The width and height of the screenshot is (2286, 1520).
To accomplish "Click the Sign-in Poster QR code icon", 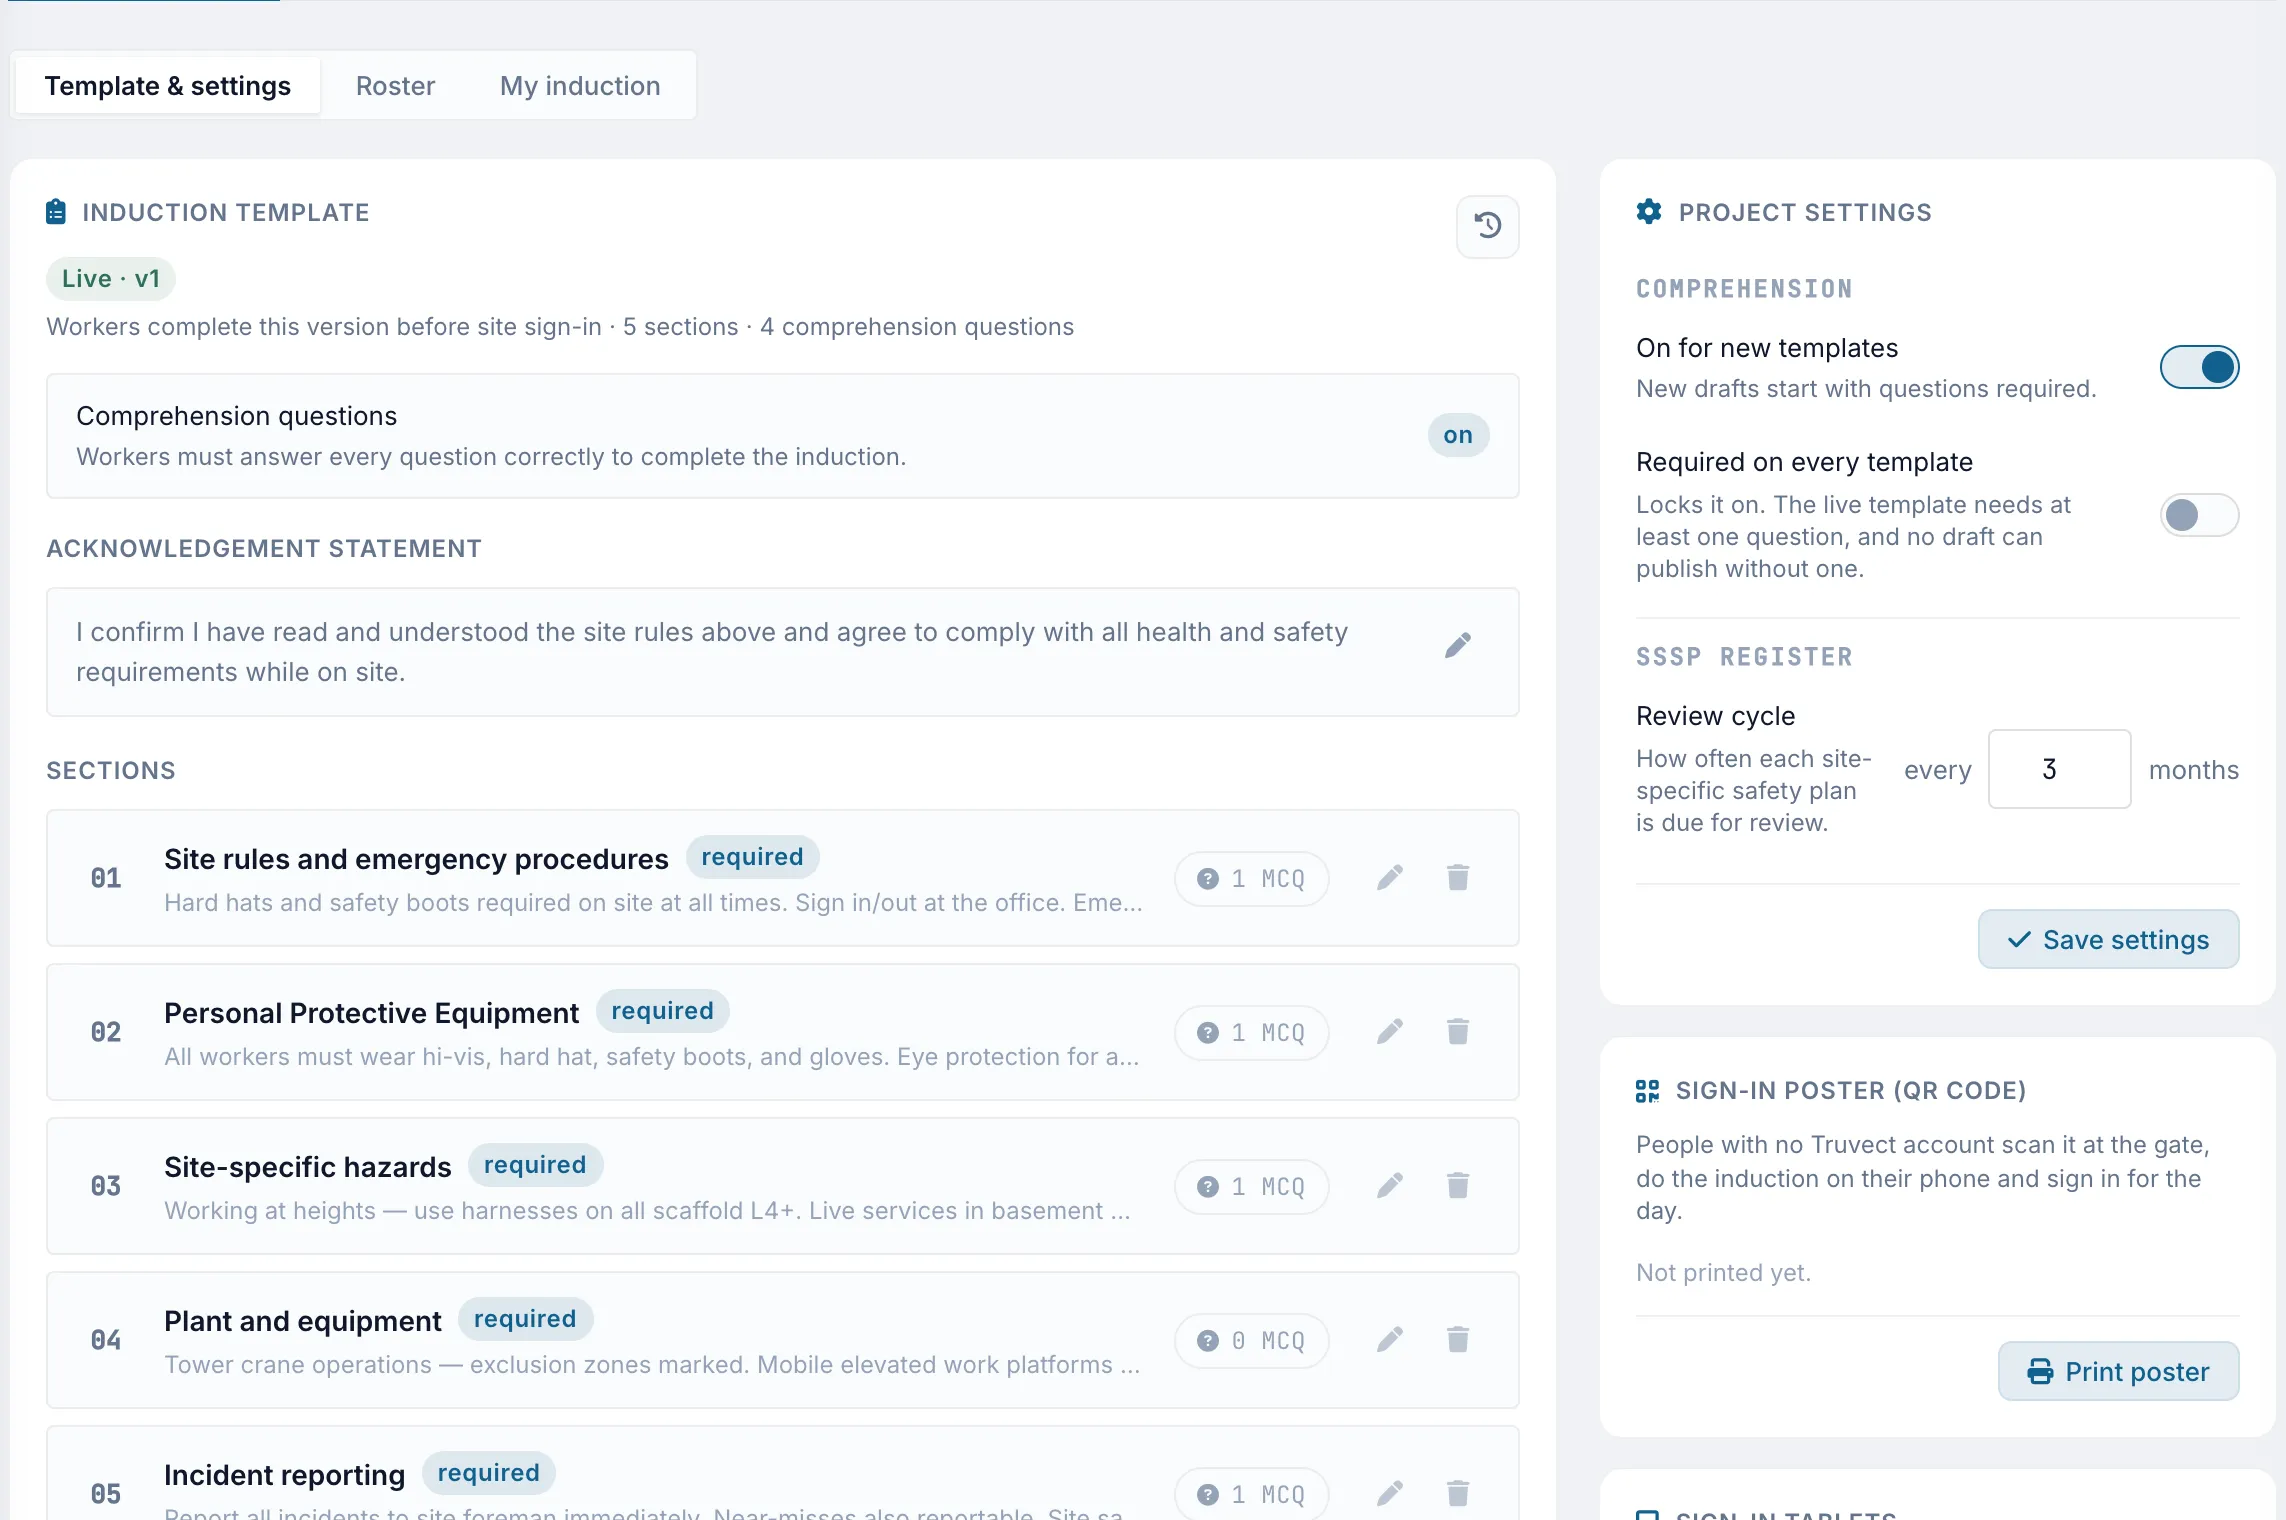I will tap(1647, 1091).
